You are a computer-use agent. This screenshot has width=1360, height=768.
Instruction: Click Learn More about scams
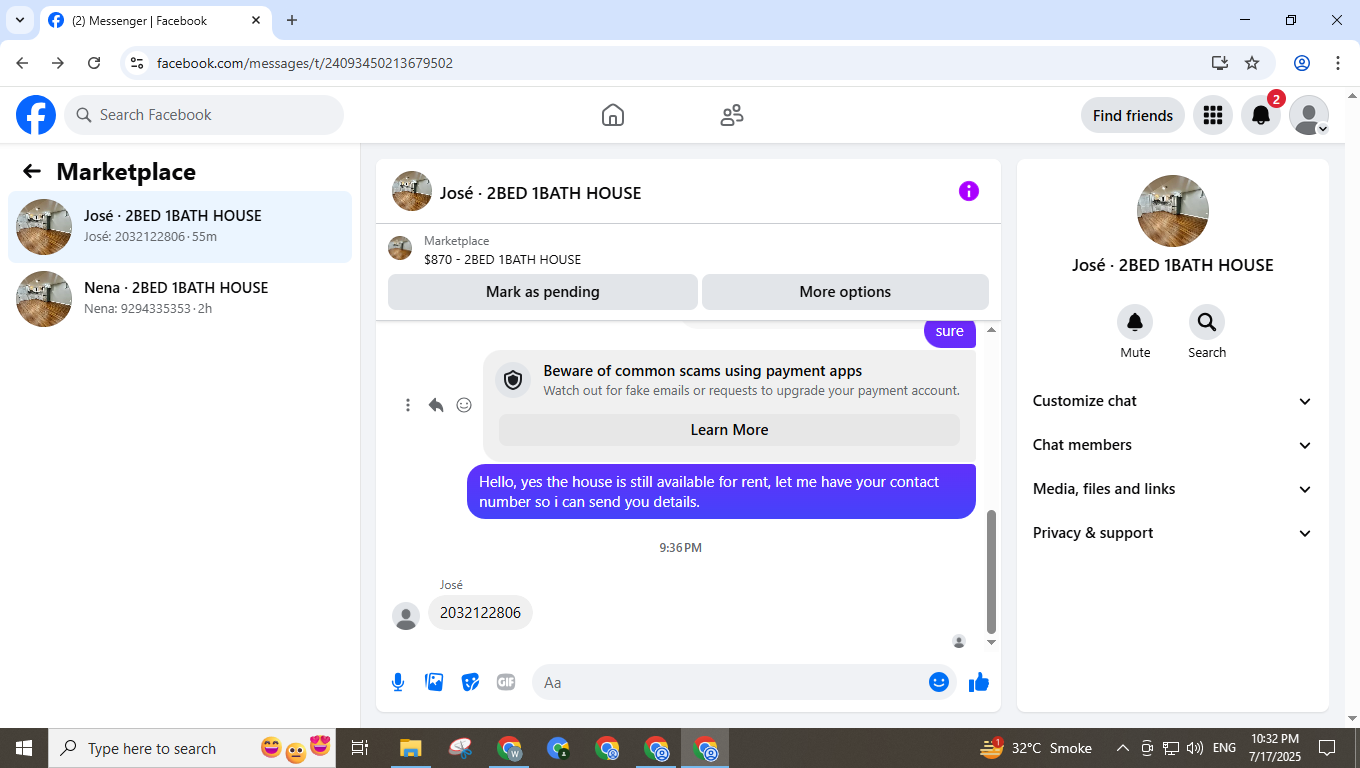click(x=729, y=430)
